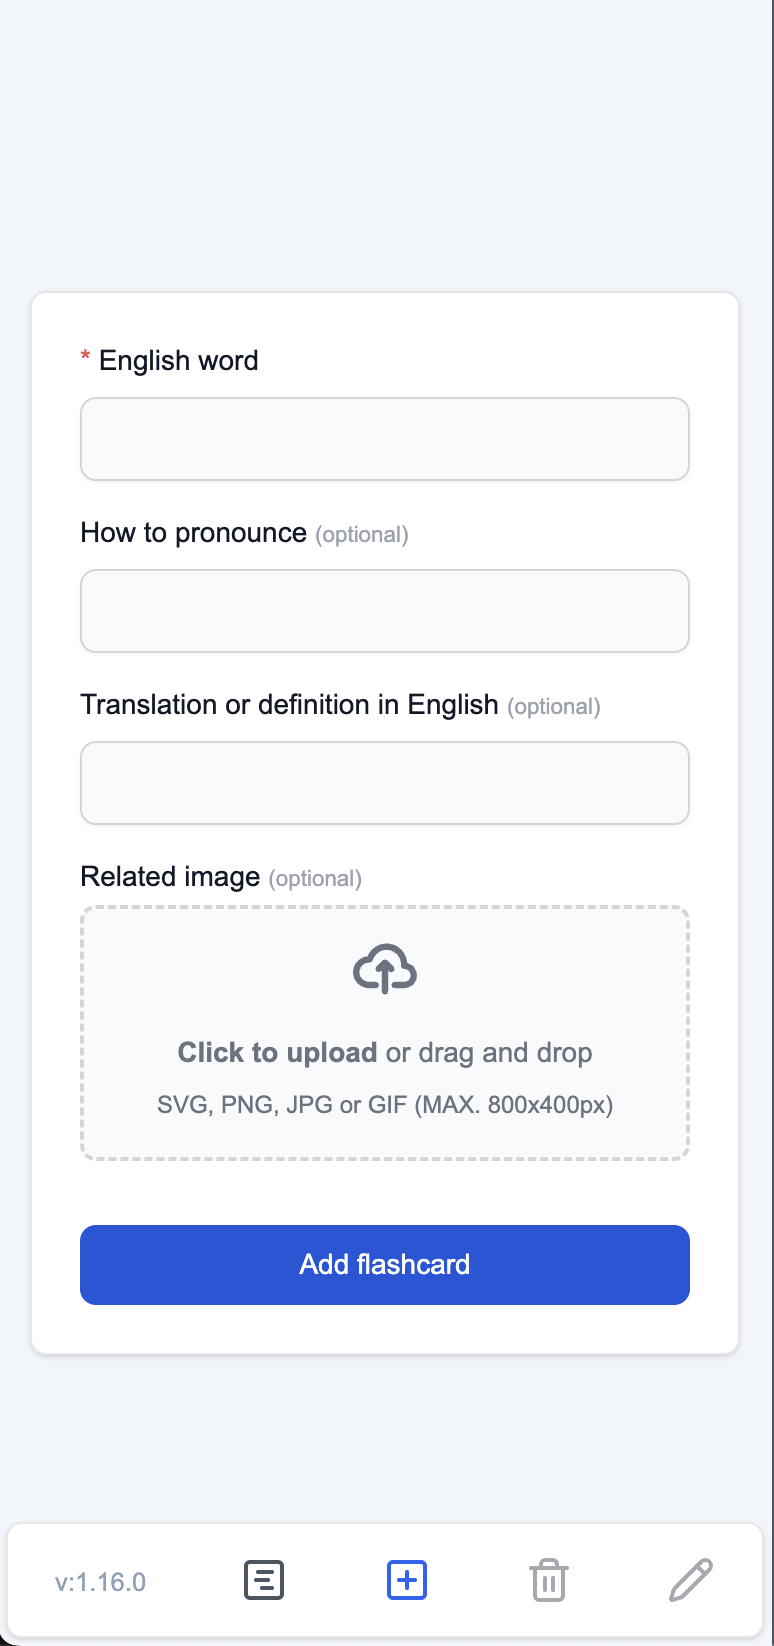Open the flashcard list icon
The height and width of the screenshot is (1646, 774).
[x=264, y=1580]
